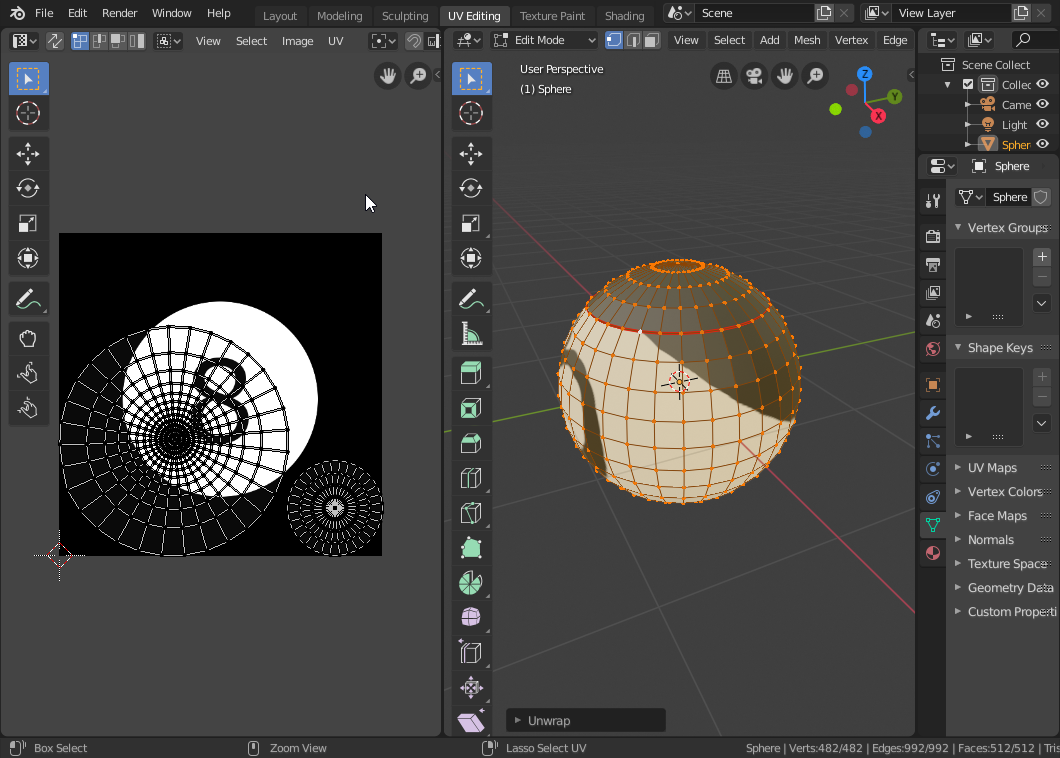Open the File menu
Viewport: 1060px width, 758px height.
44,13
